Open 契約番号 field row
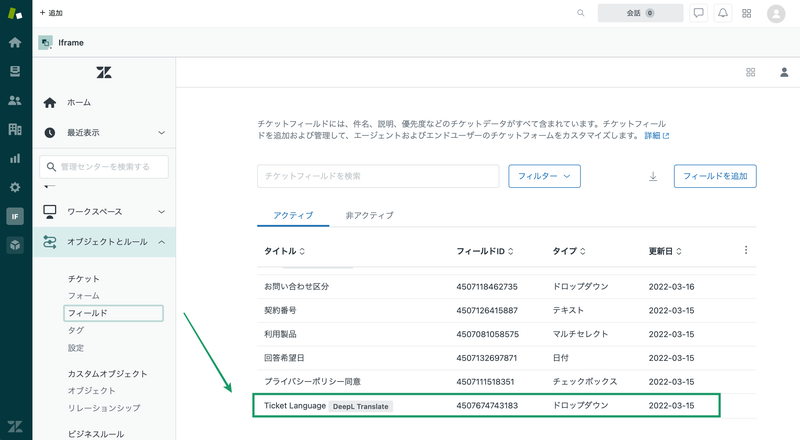800x440 pixels. tap(507, 310)
